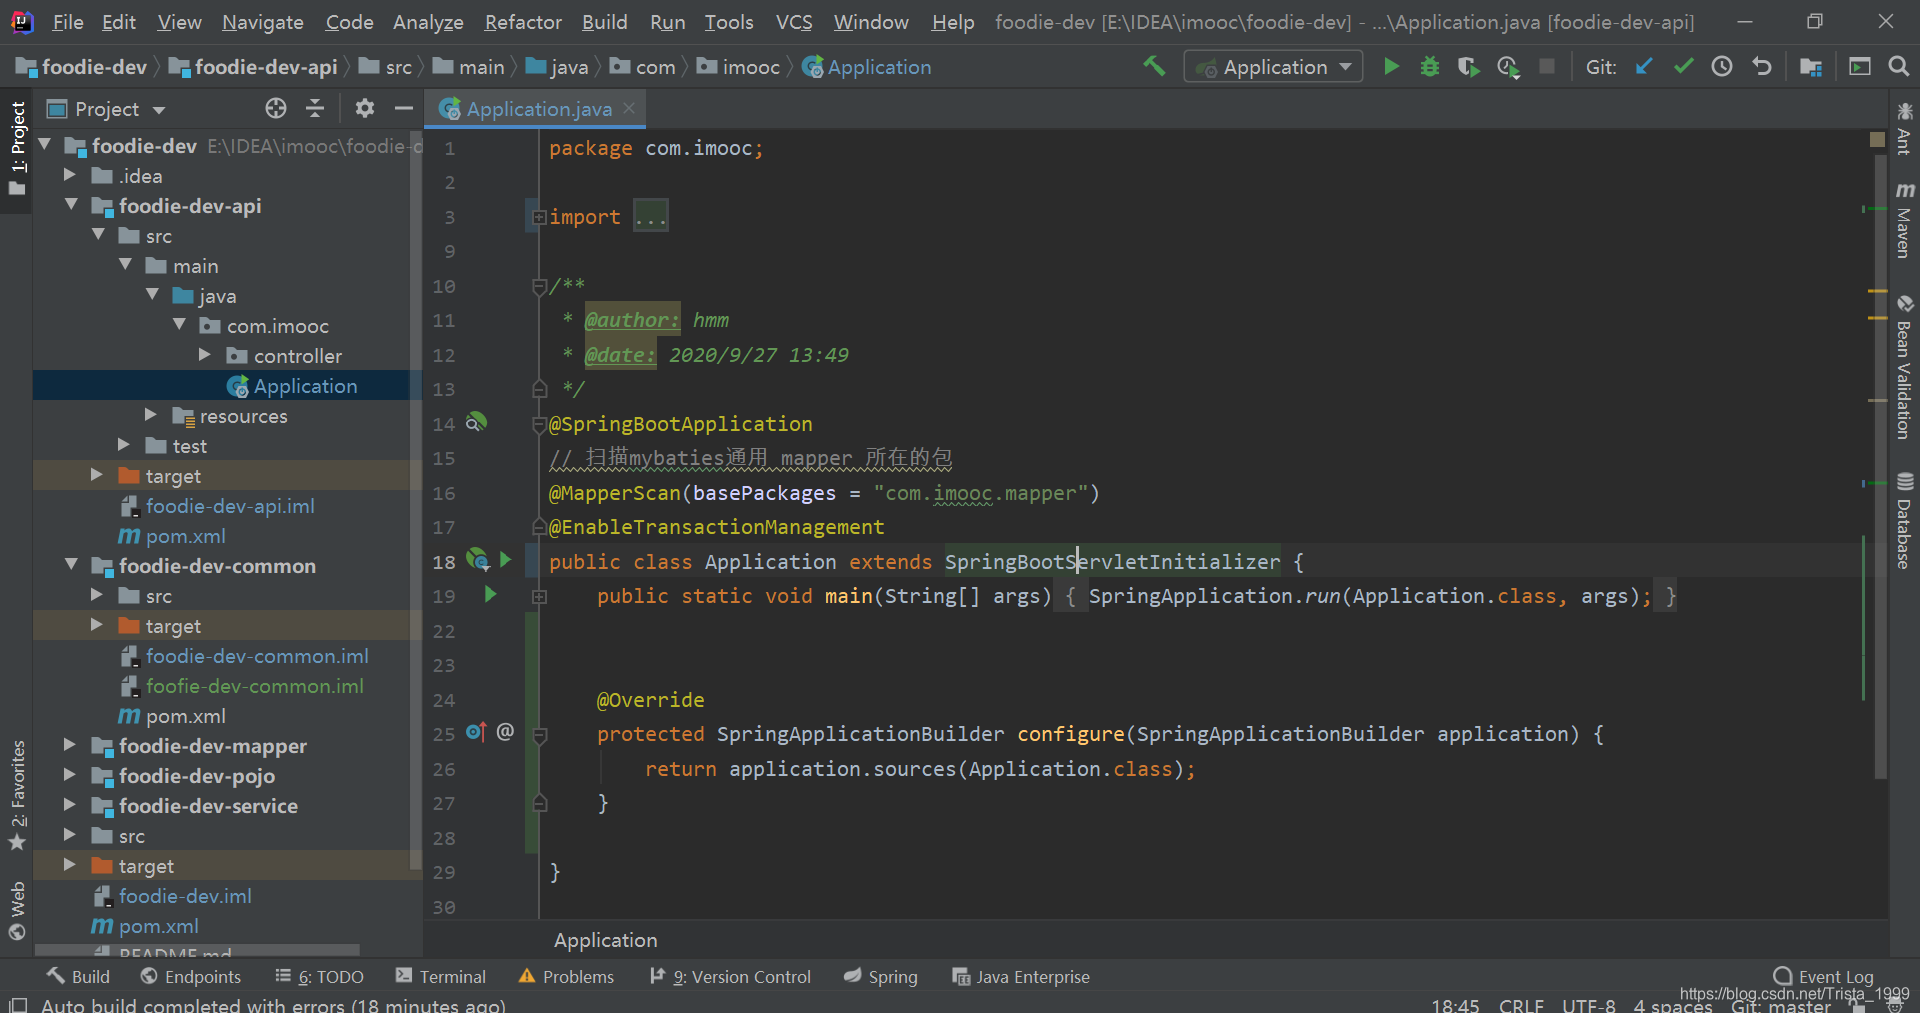Toggle the Web tool window
This screenshot has height=1013, width=1920.
(x=17, y=910)
